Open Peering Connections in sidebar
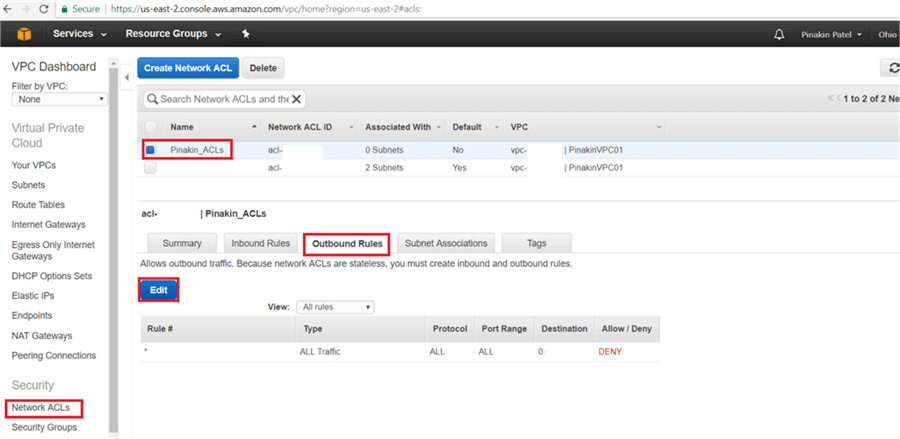Image resolution: width=900 pixels, height=439 pixels. coord(54,355)
